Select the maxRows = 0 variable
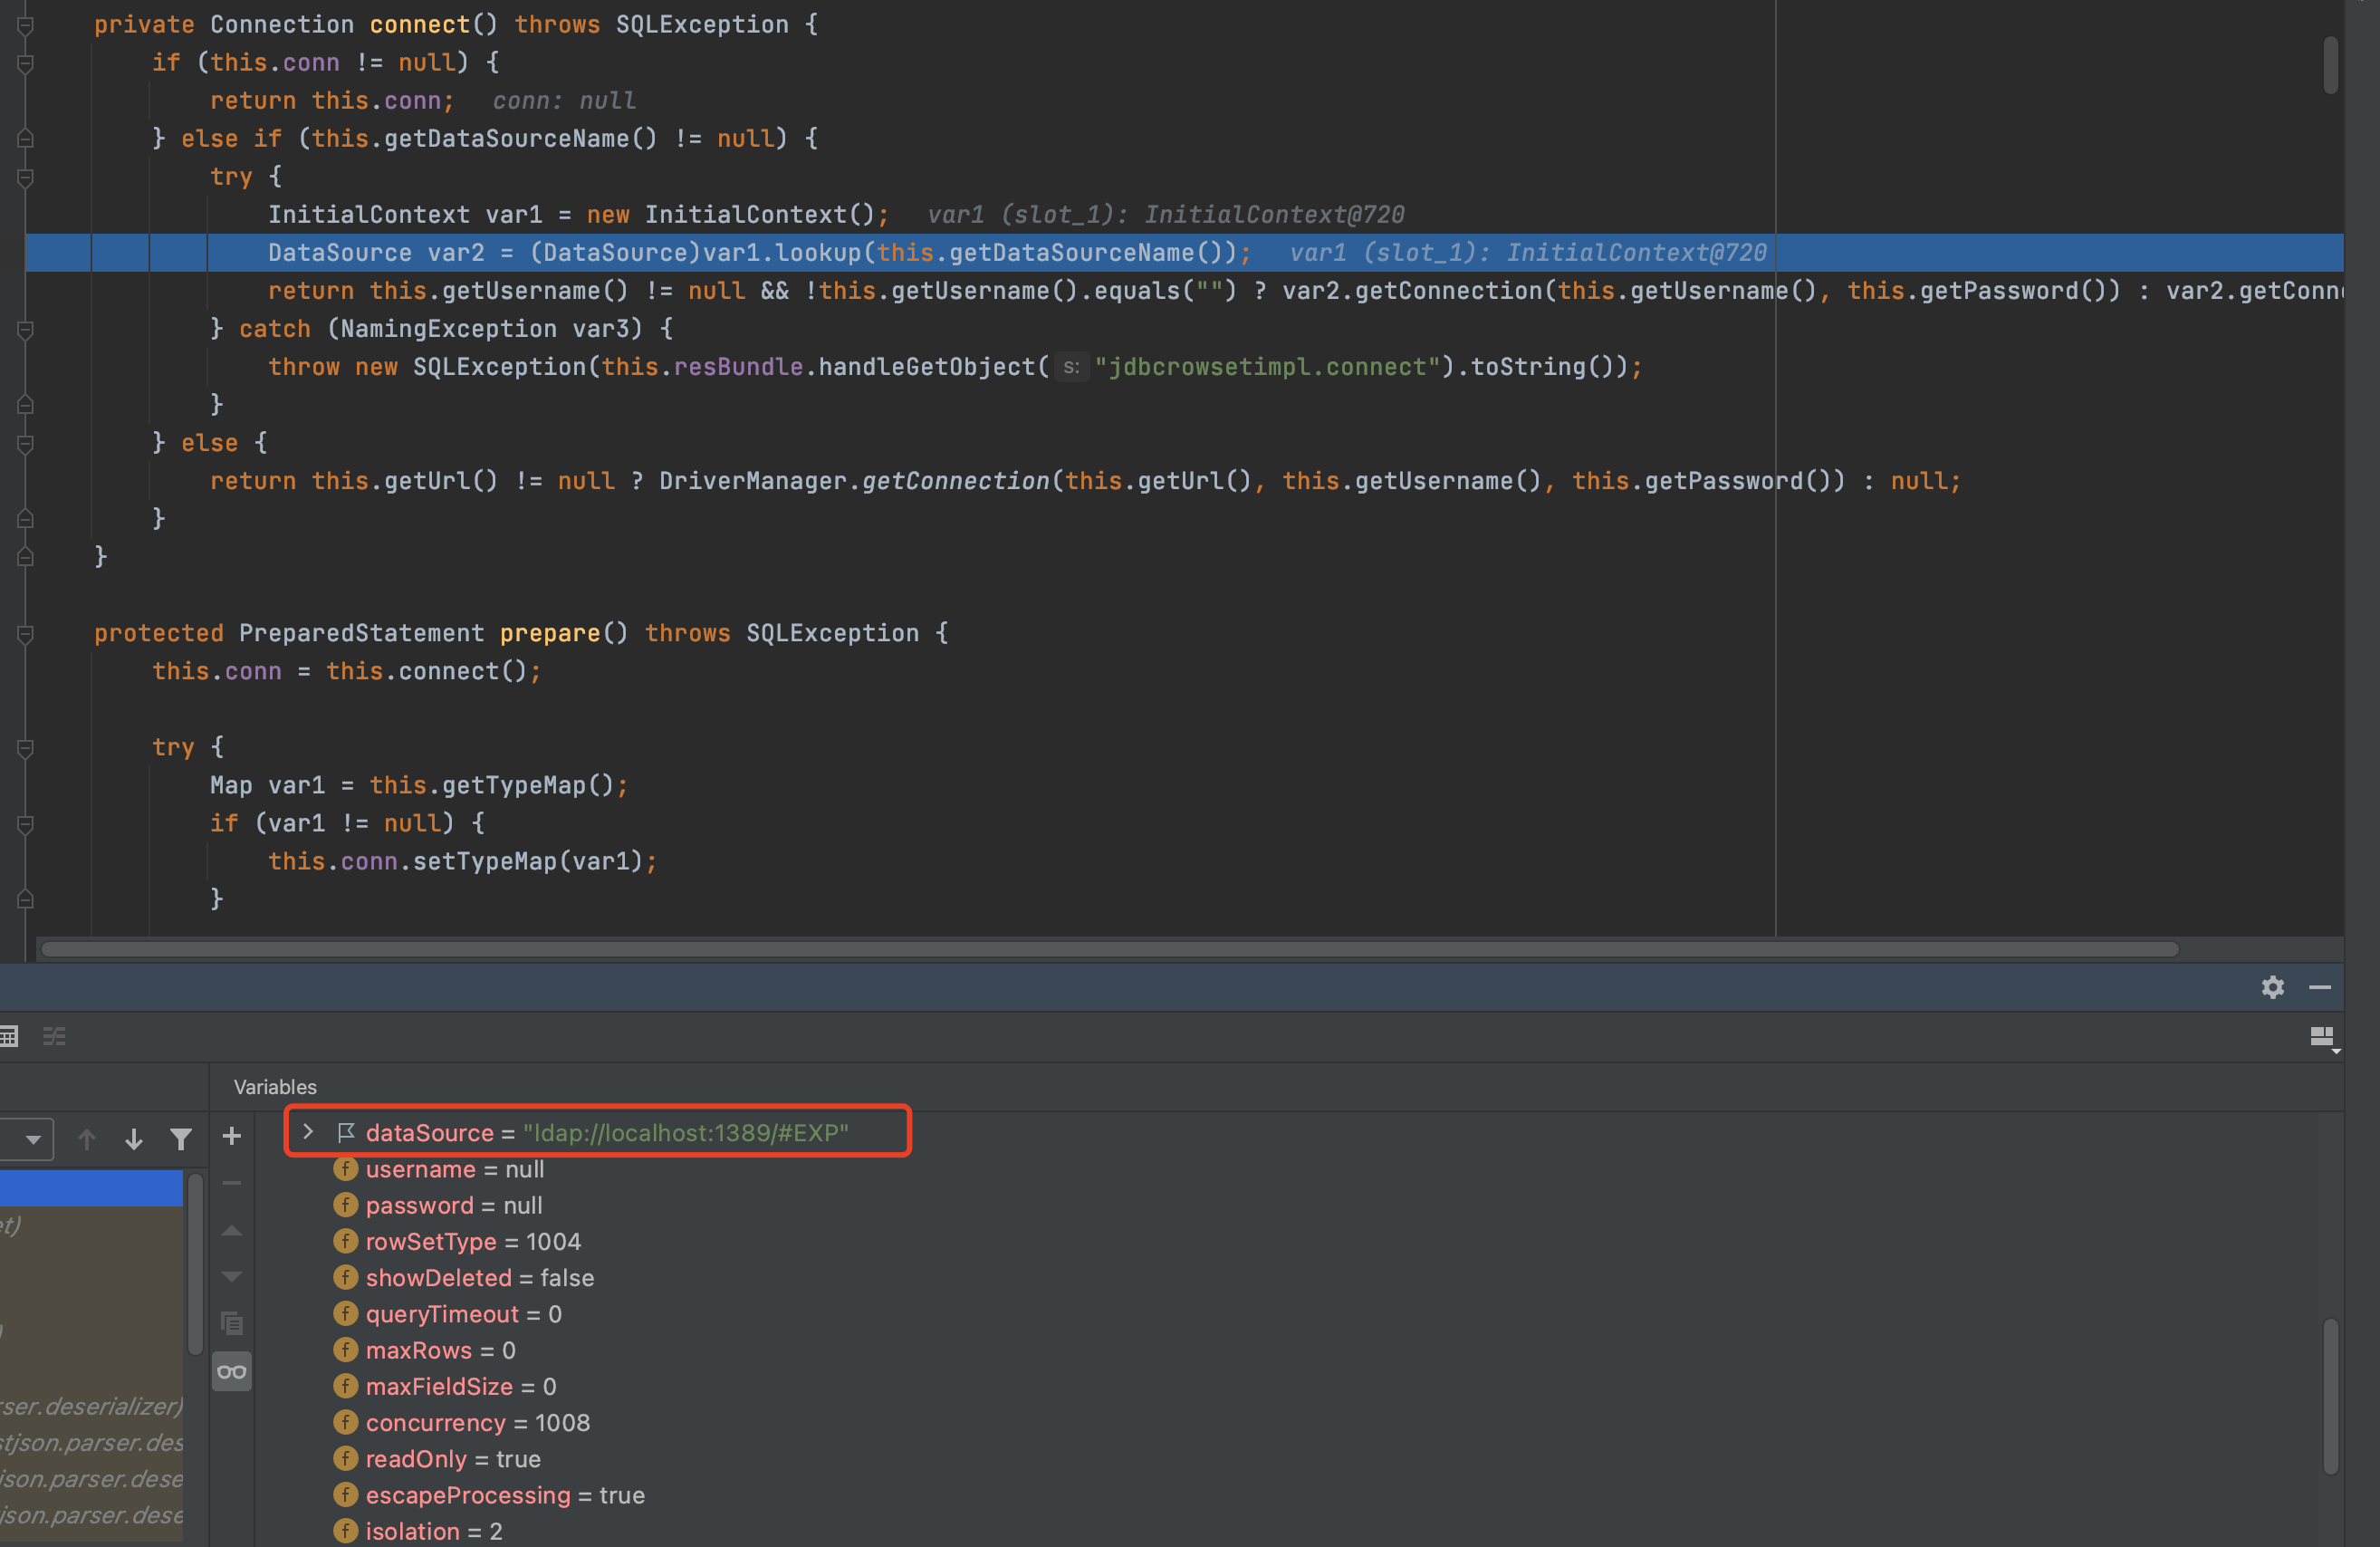 425,1350
